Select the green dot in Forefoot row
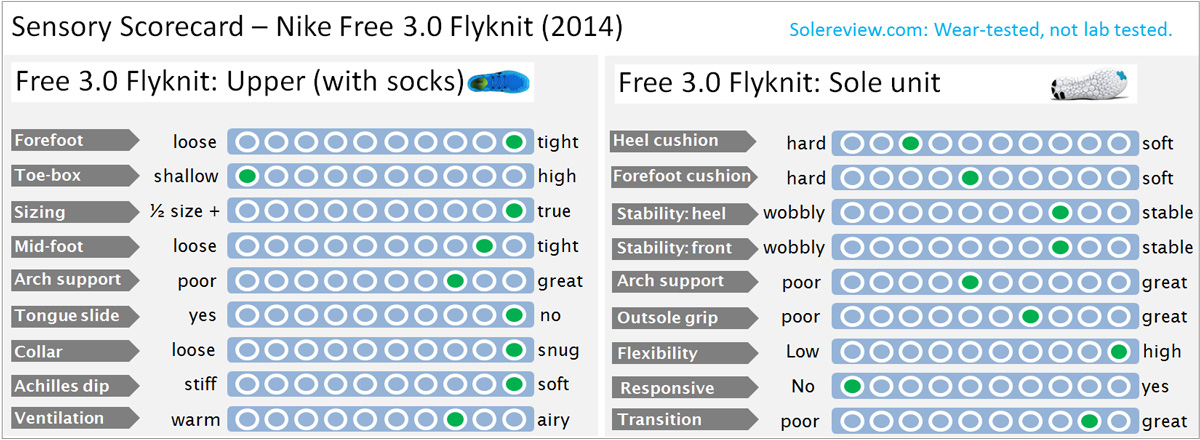This screenshot has width=1200, height=440. 515,142
